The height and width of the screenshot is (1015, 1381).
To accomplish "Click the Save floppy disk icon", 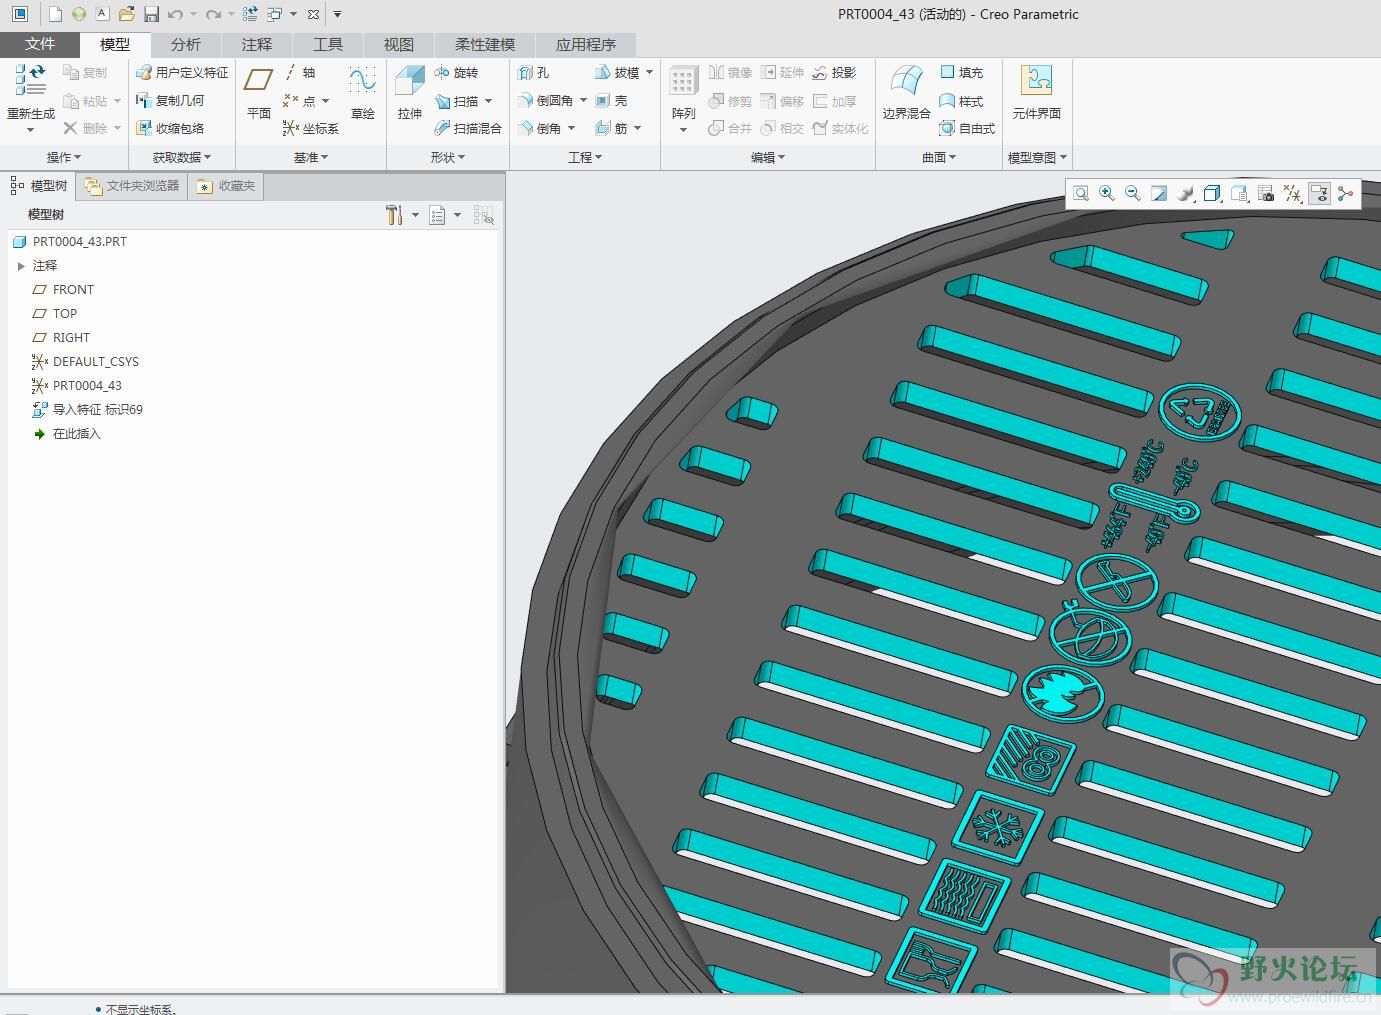I will [151, 14].
